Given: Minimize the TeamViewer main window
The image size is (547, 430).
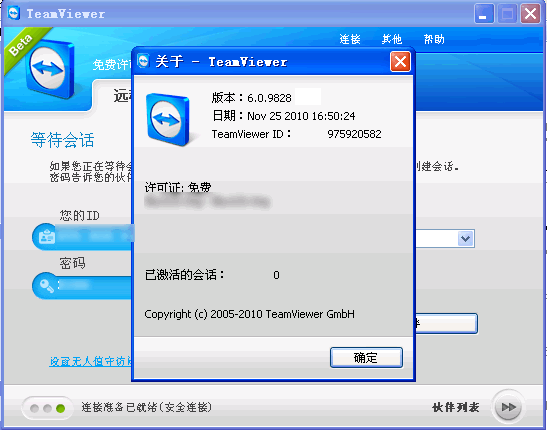Looking at the screenshot, I should tap(484, 14).
